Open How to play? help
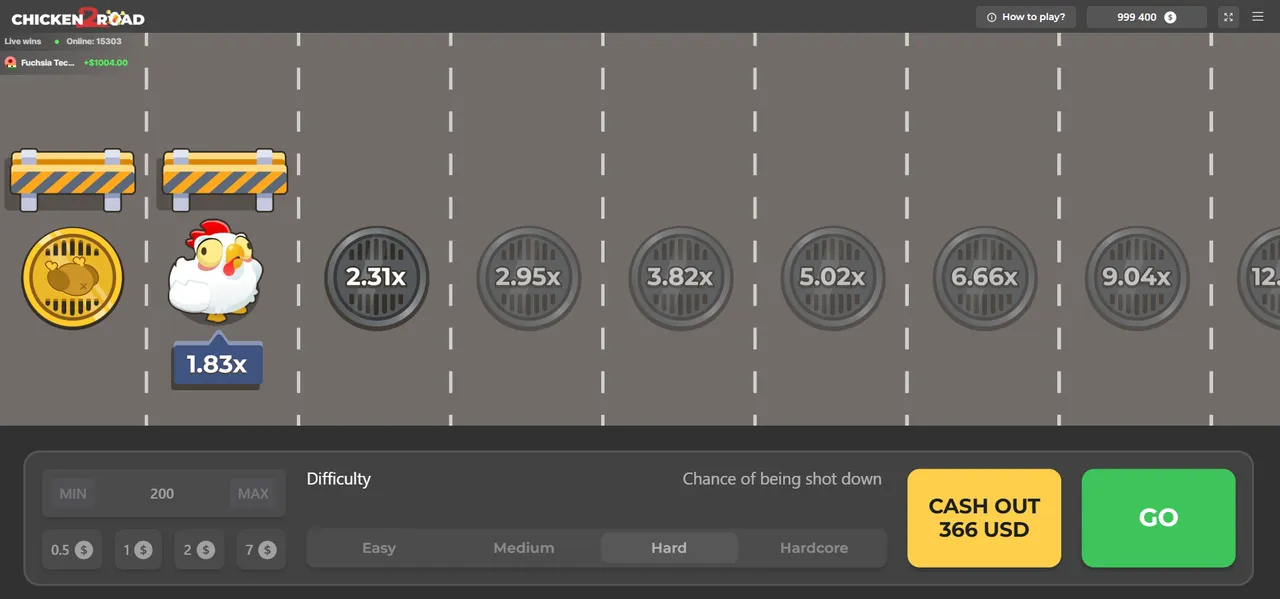 [x=1026, y=17]
